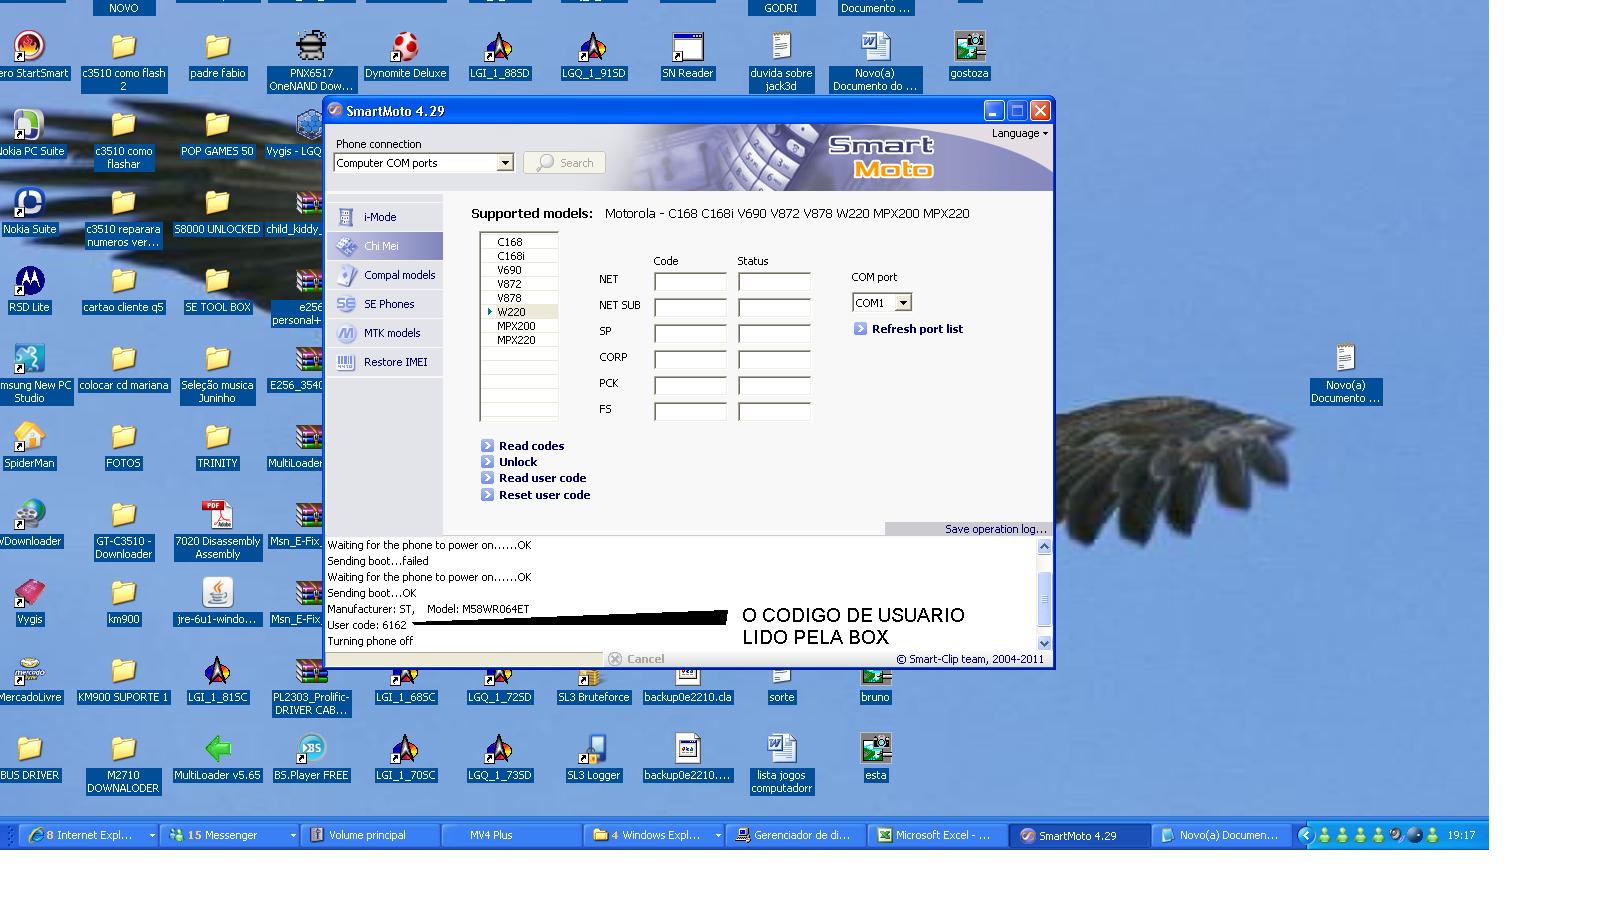Screen dimensions: 1600x900
Task: Select C168 in the model list
Action: [519, 242]
